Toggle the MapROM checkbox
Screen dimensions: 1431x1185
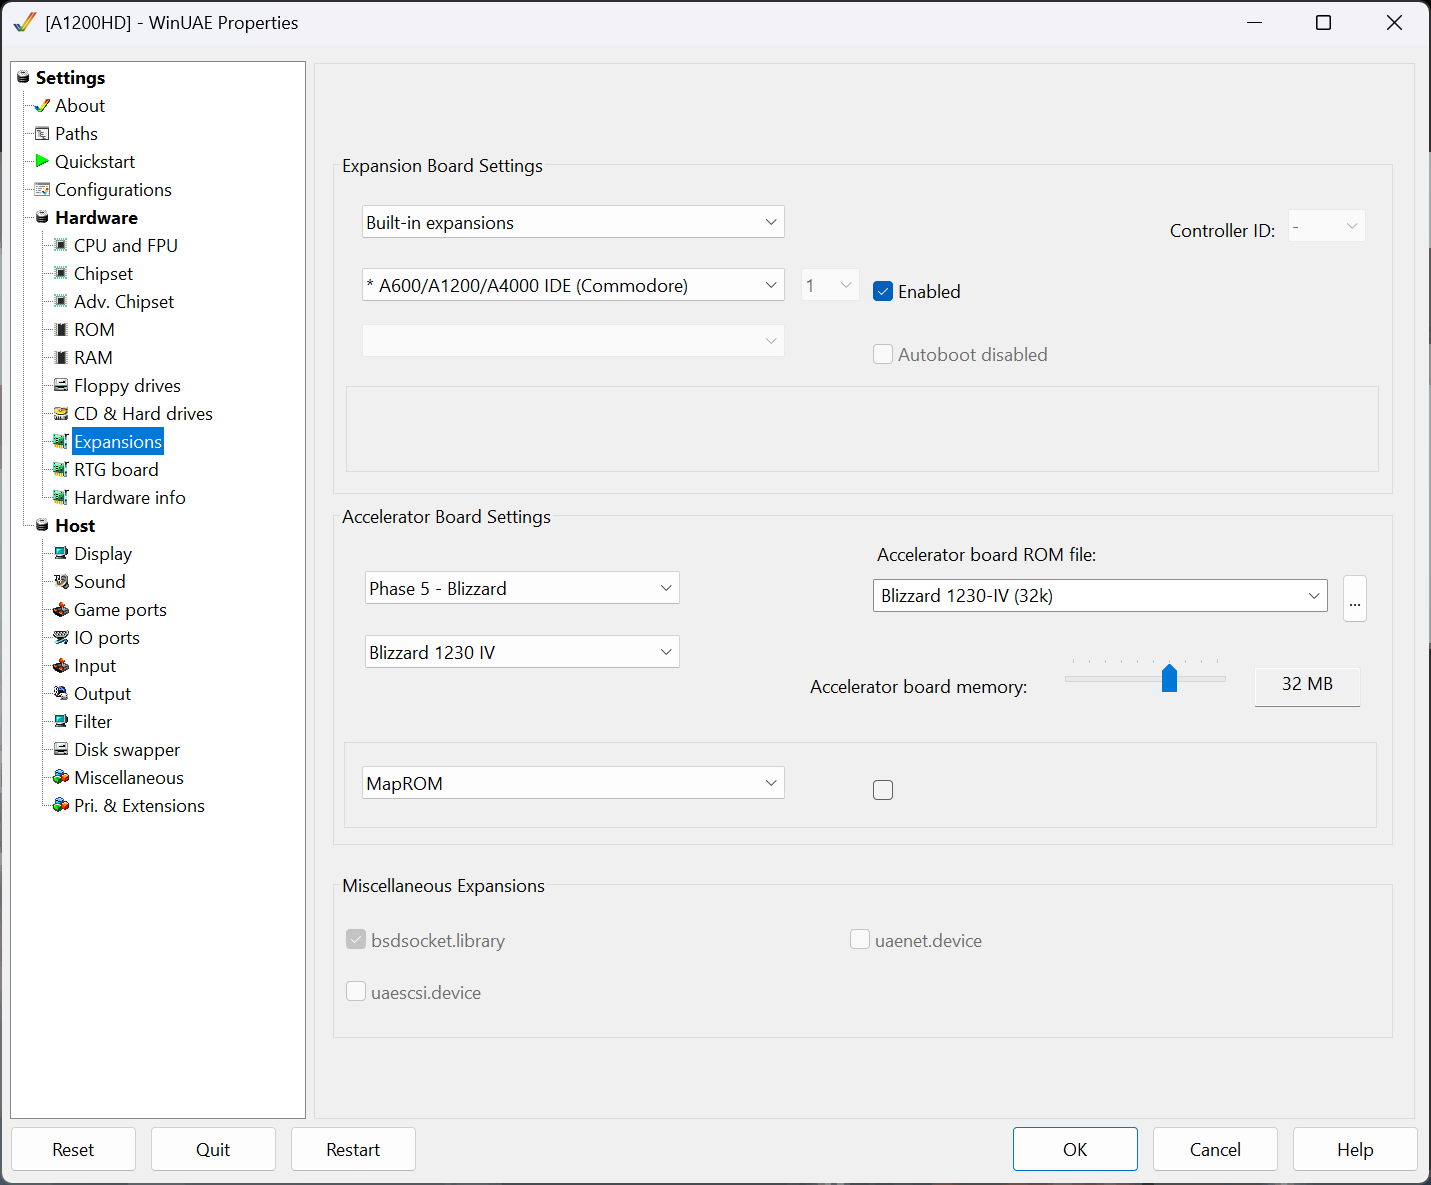[883, 790]
